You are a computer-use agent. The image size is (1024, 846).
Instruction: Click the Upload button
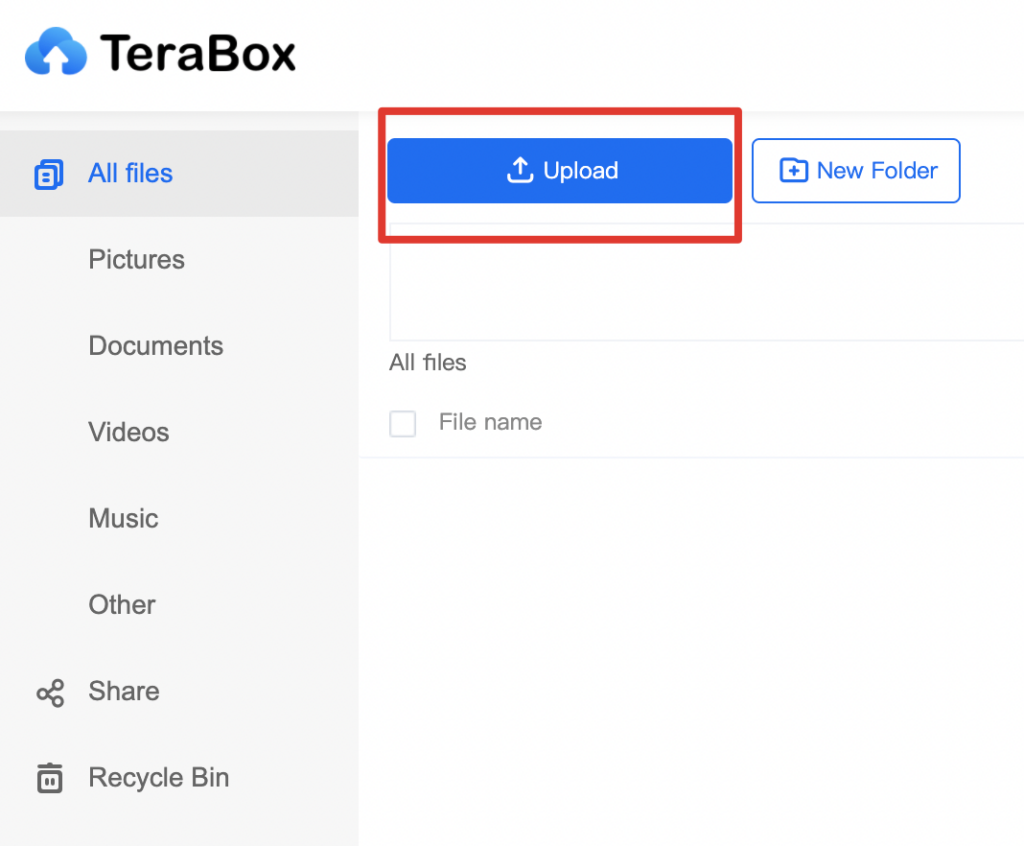[560, 170]
